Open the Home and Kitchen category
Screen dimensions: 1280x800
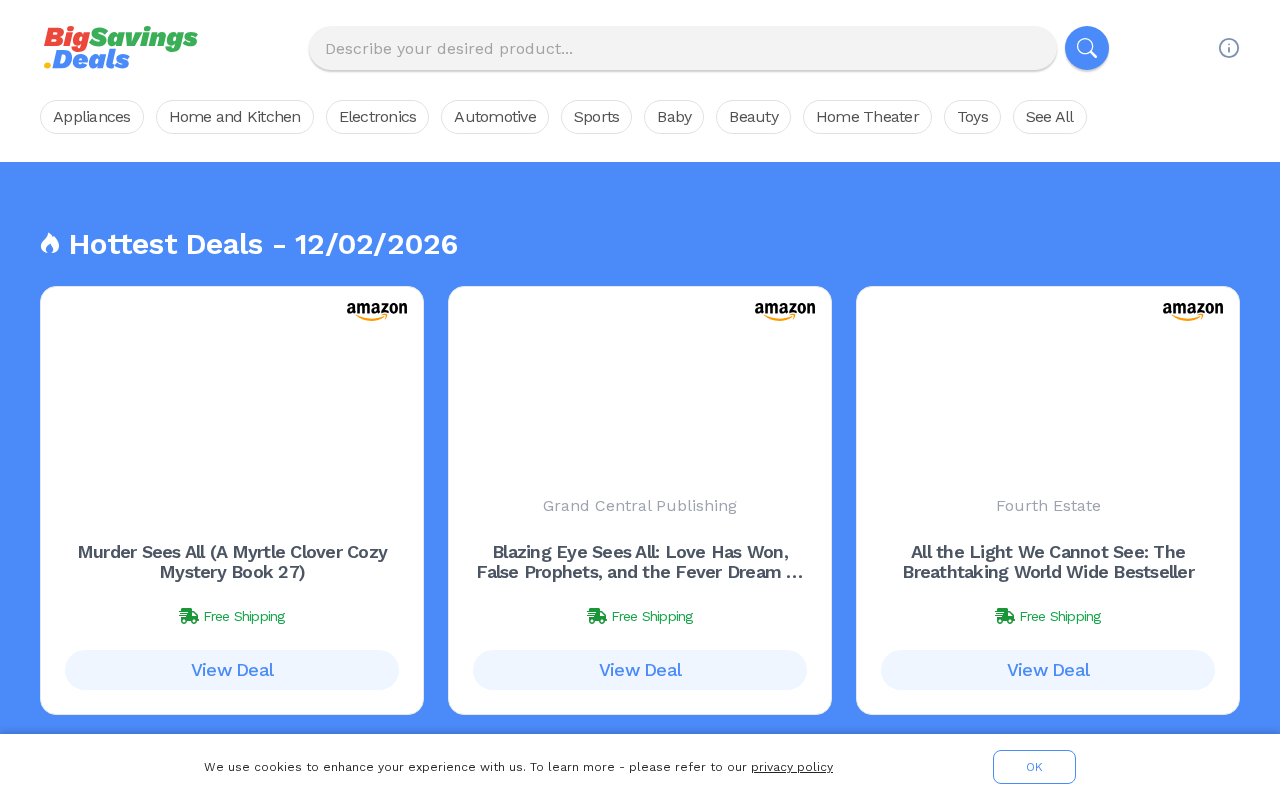click(235, 117)
